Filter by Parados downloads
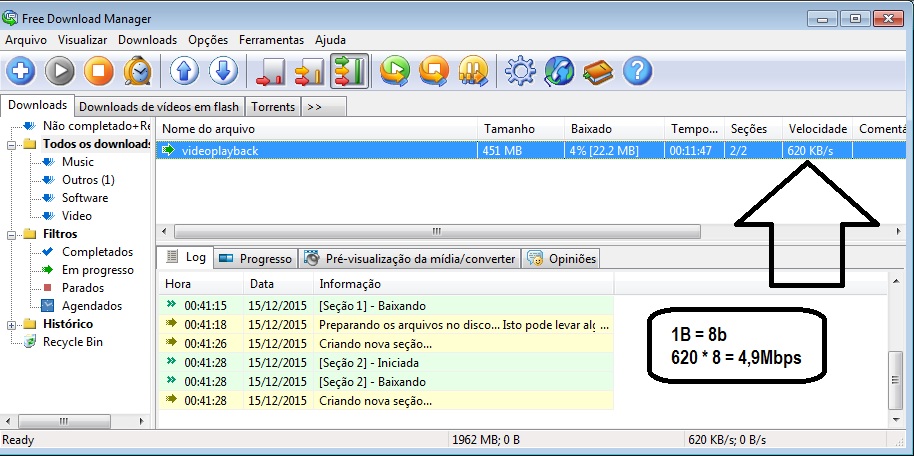Viewport: 914px width, 456px height. pyautogui.click(x=83, y=288)
